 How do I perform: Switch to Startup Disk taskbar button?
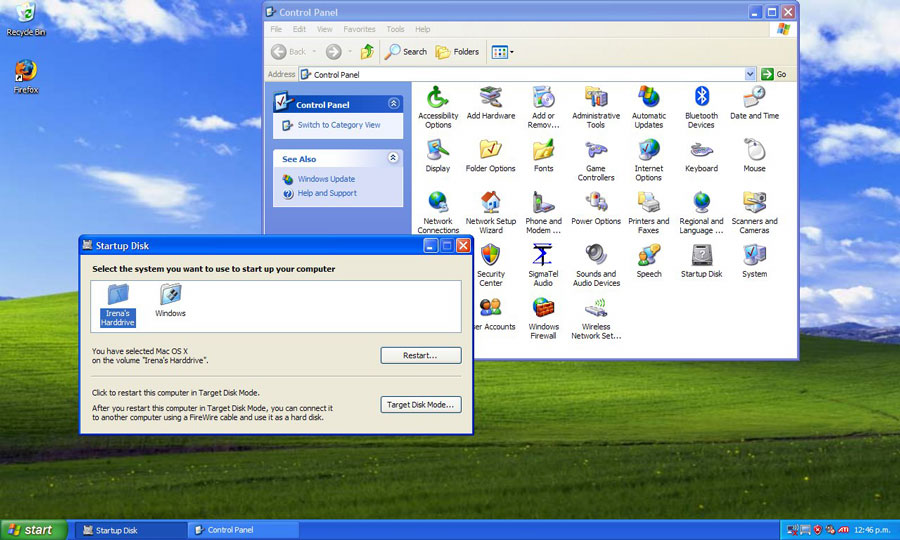point(131,530)
